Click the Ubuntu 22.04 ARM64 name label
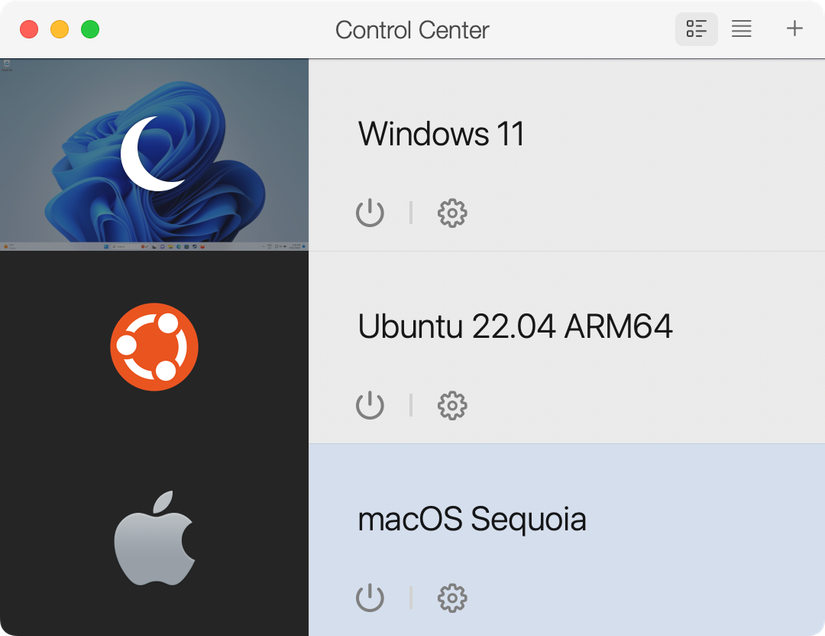 [516, 326]
